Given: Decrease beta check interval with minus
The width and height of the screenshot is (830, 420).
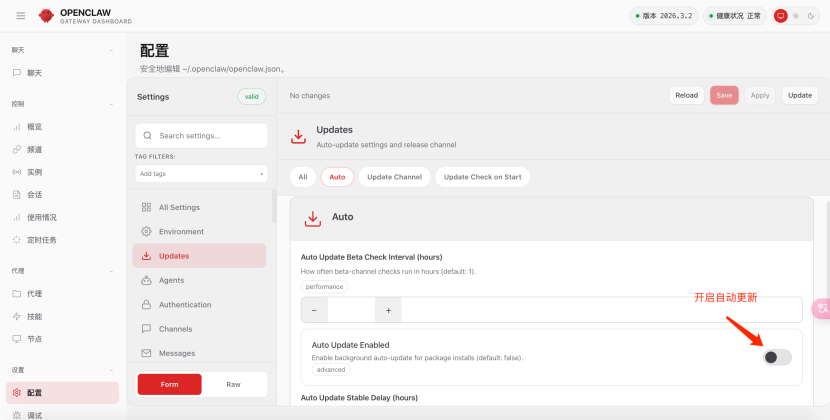Looking at the screenshot, I should coord(314,310).
